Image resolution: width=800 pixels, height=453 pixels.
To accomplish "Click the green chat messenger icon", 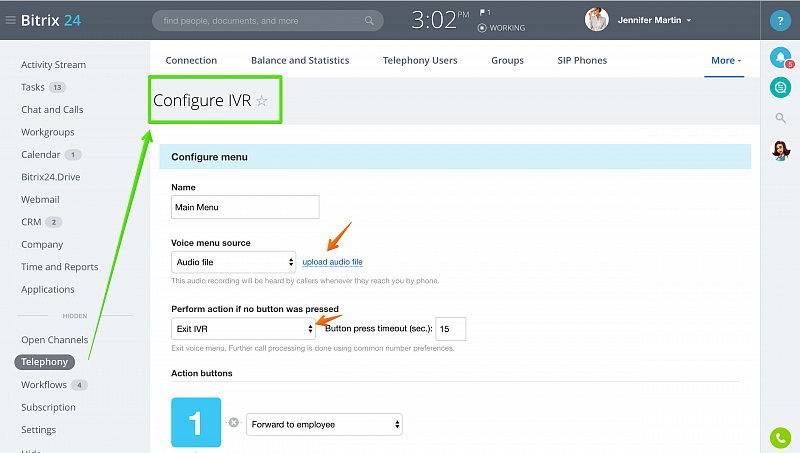I will pos(780,88).
